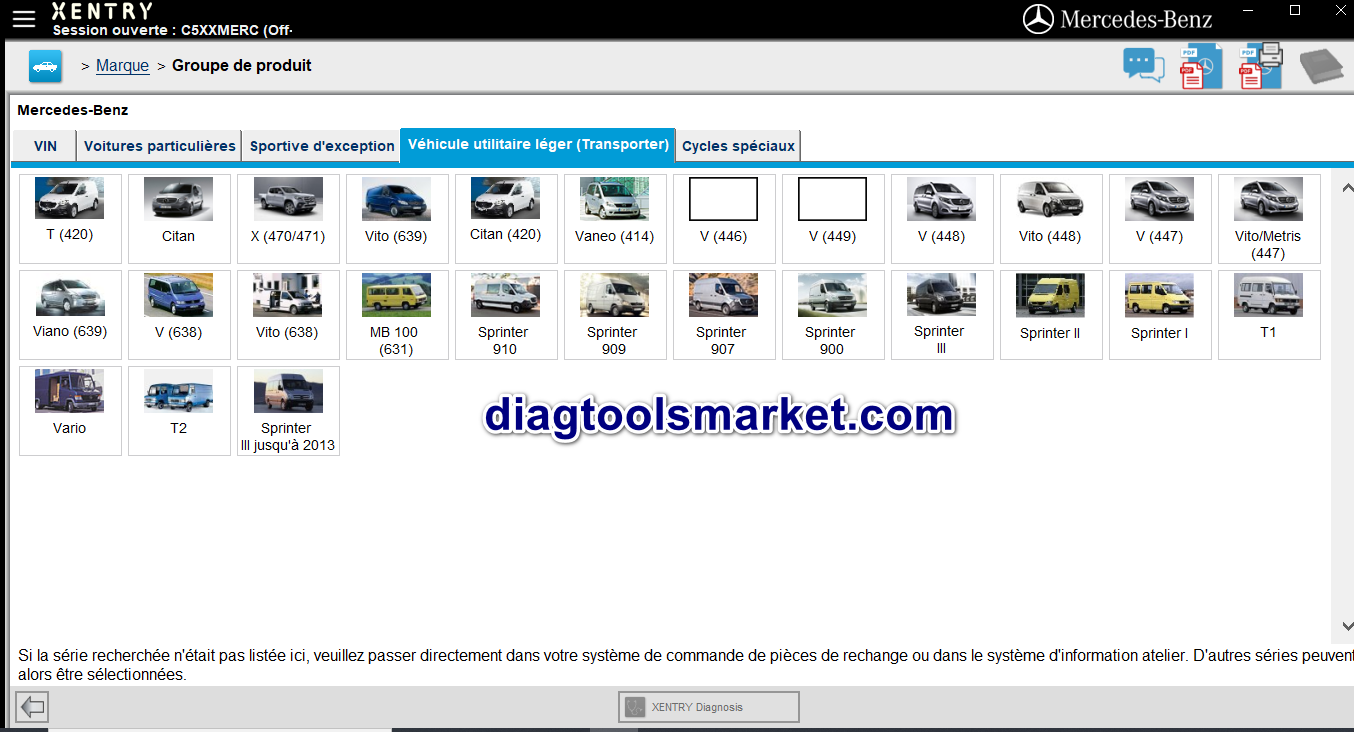
Task: Follow the Marque breadcrumb link
Action: (x=122, y=66)
